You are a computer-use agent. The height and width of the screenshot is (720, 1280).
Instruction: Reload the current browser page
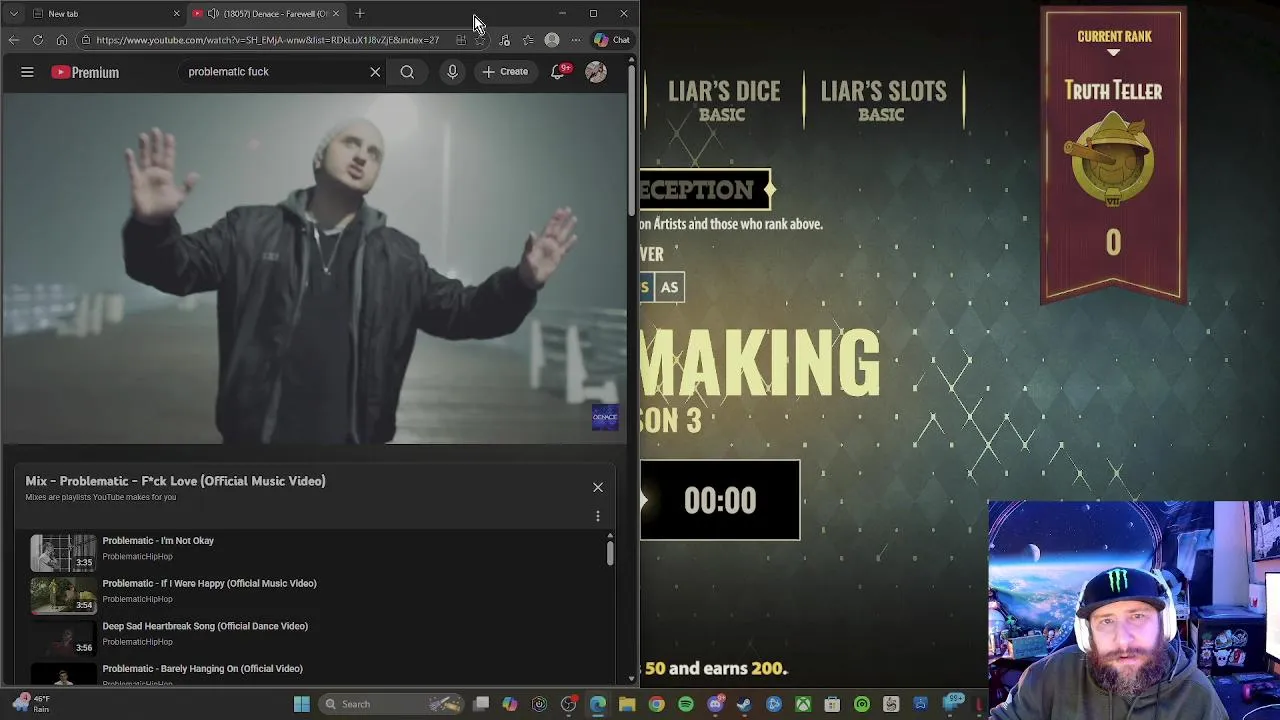click(38, 40)
